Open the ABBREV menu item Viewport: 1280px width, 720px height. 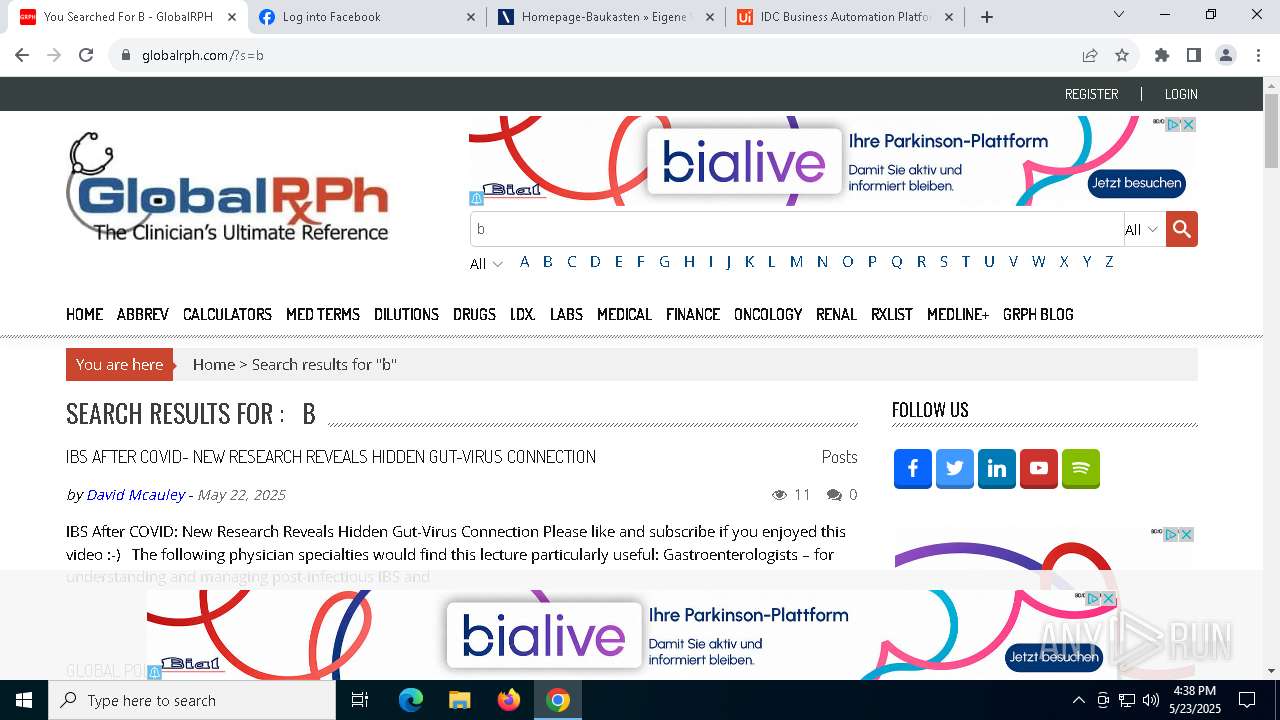point(143,314)
